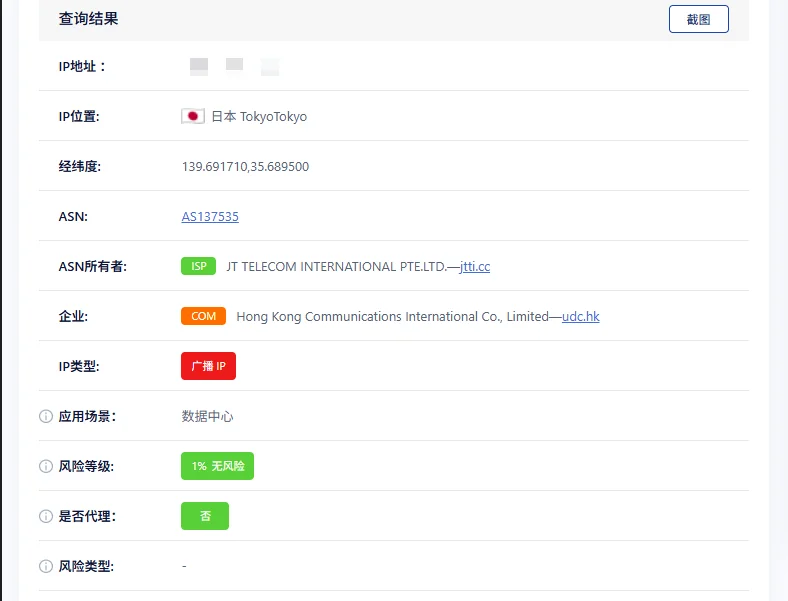Click the info icon beside 应用场景

point(45,416)
